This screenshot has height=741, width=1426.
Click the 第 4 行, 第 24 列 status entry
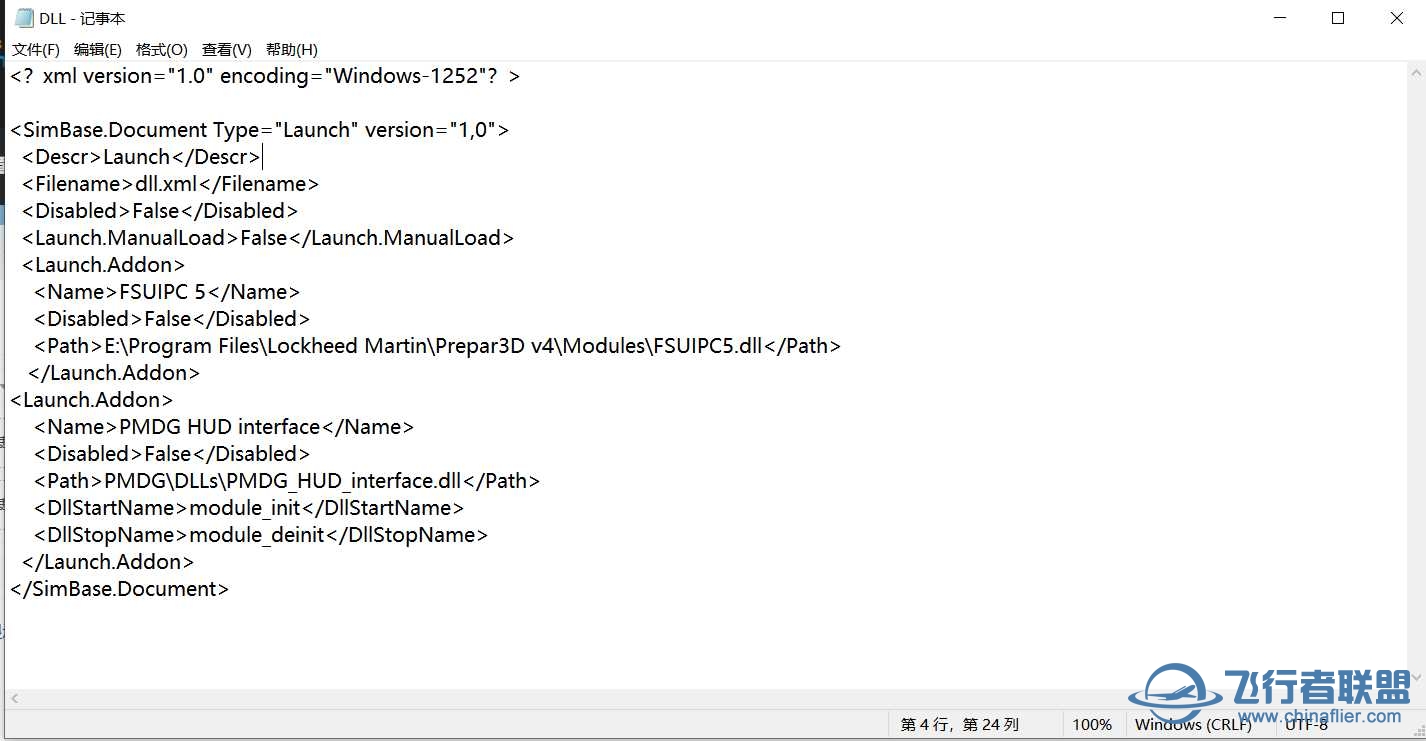click(960, 725)
